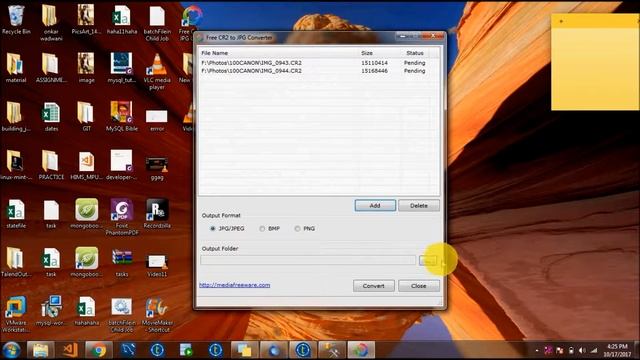The image size is (640, 360).
Task: Open the mysql-wor... installer icon
Action: tap(51, 310)
